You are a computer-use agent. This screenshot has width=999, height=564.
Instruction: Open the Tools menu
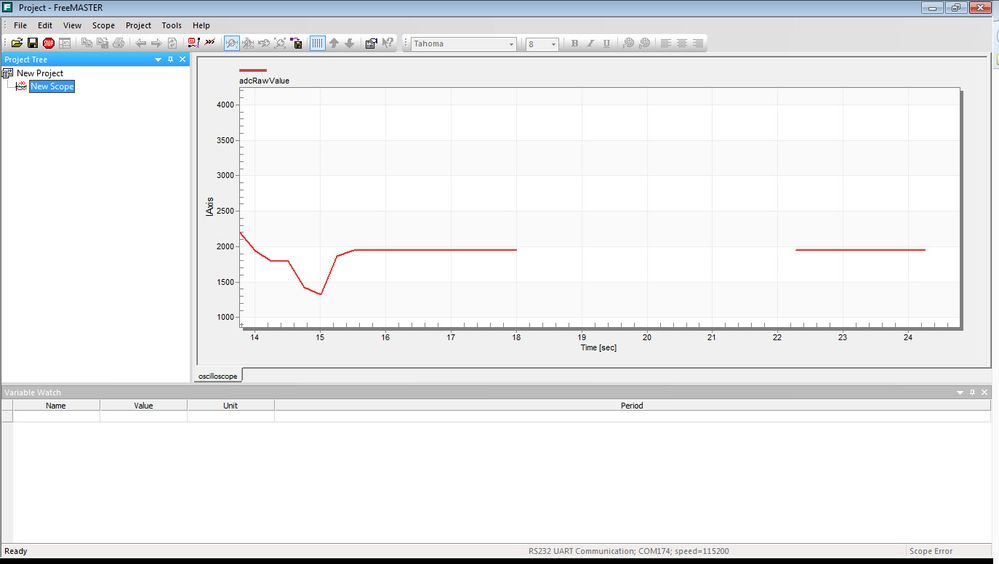171,25
